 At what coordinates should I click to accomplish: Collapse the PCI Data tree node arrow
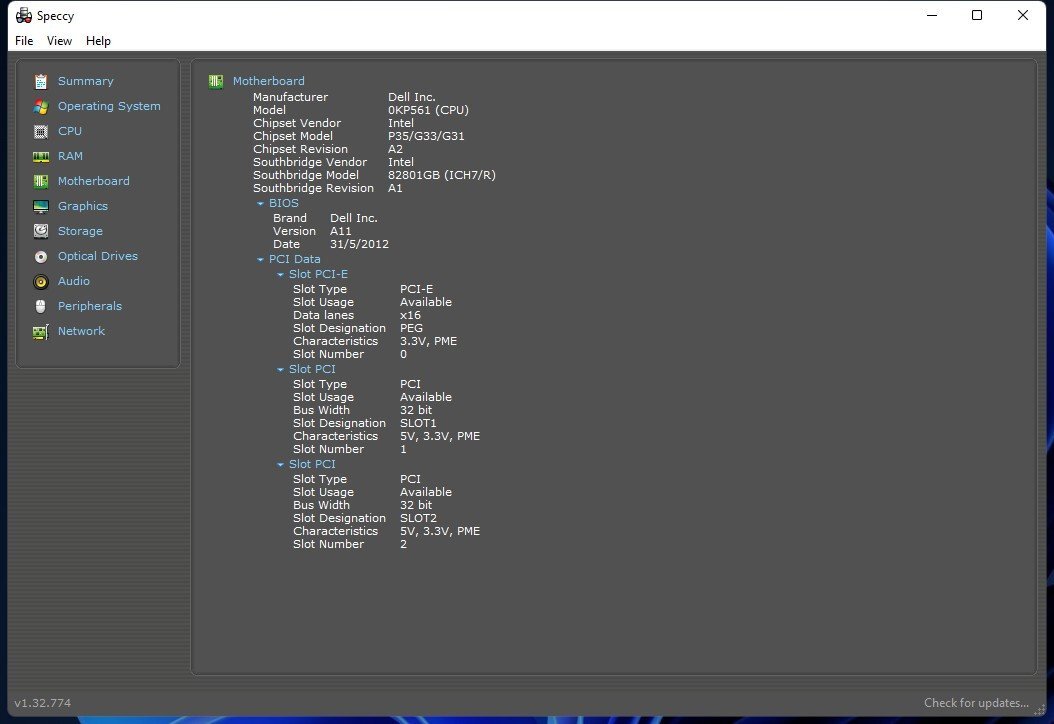[260, 259]
